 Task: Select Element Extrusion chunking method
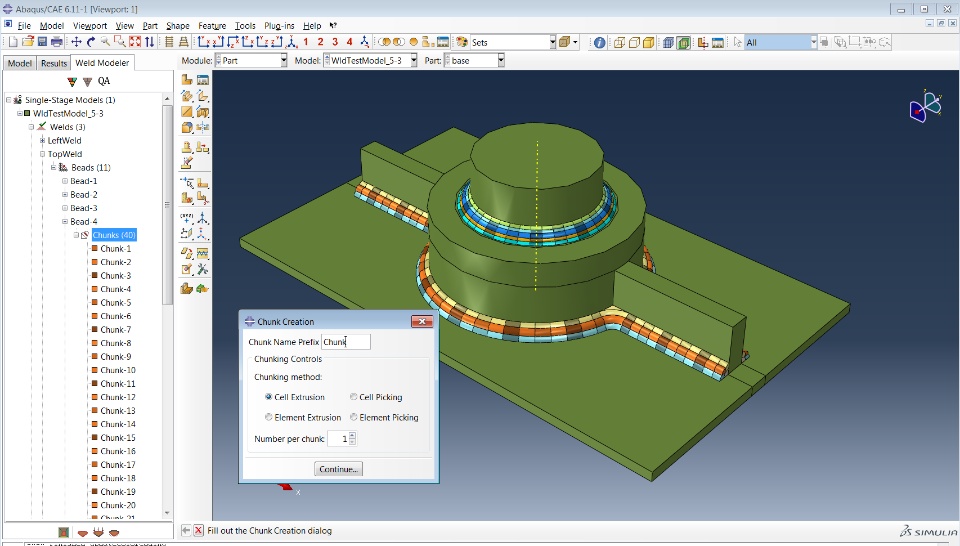pos(269,417)
